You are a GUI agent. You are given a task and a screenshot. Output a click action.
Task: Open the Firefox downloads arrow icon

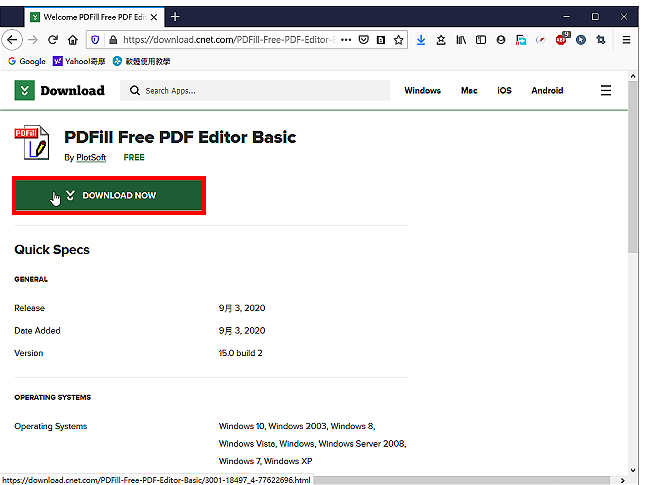(421, 40)
